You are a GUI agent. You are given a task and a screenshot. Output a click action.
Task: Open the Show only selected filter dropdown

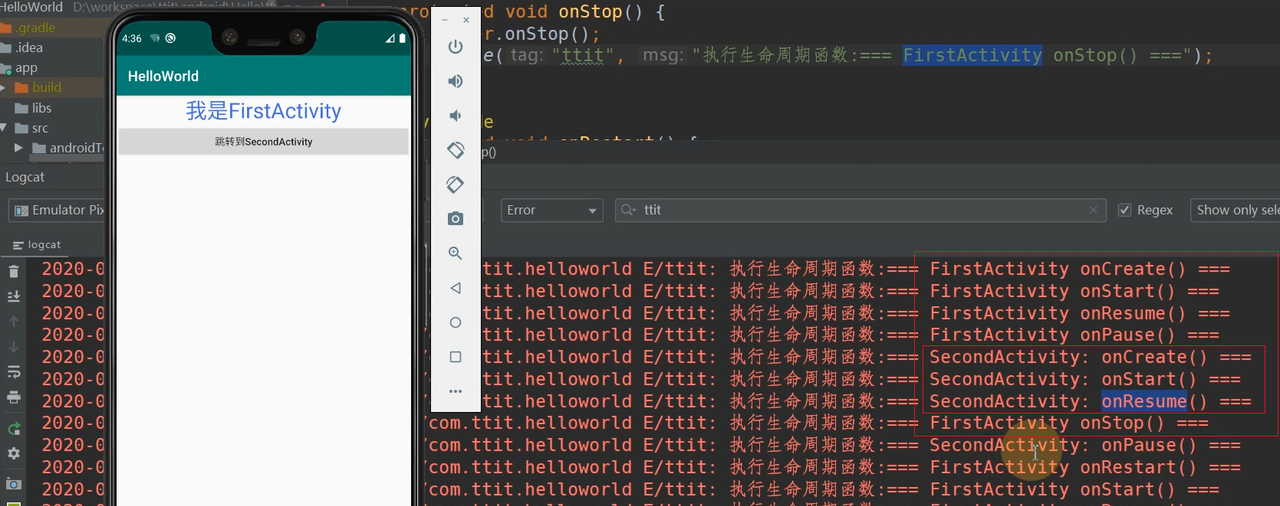(x=1235, y=210)
